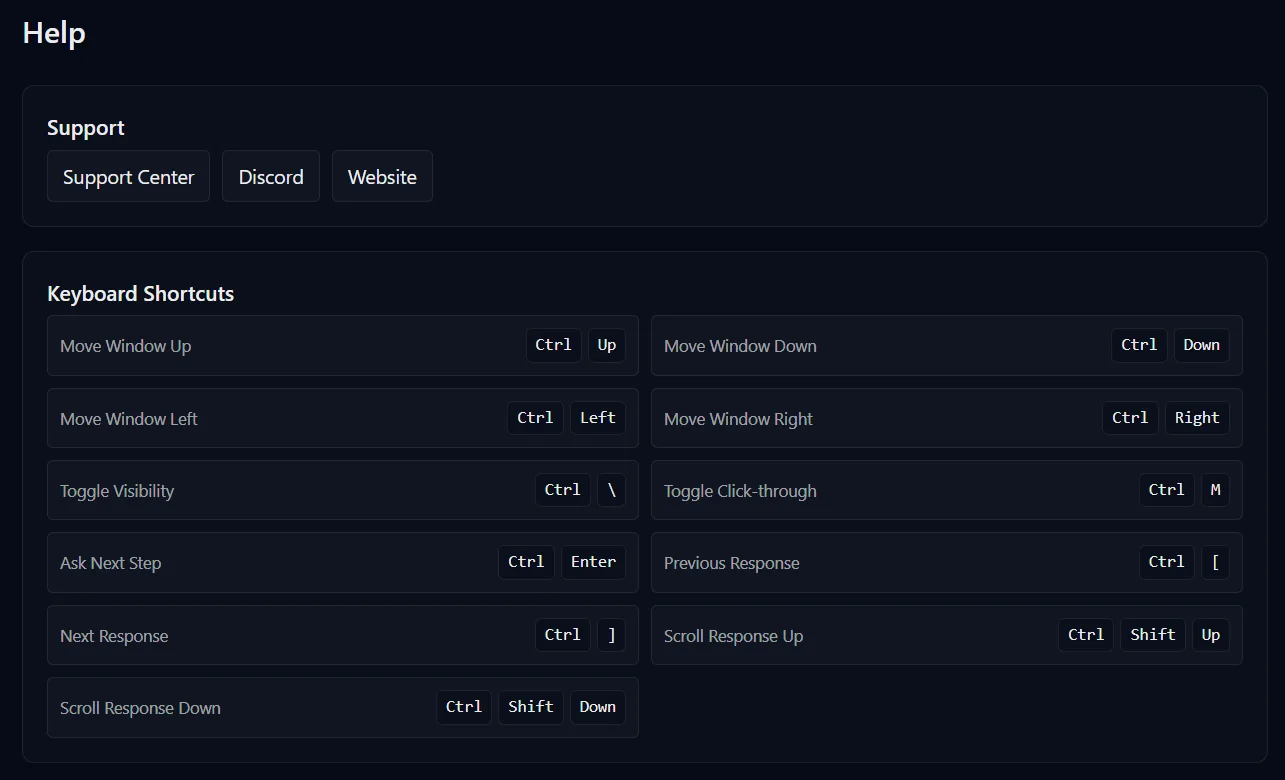The image size is (1285, 780).
Task: Click Shift key in Scroll Response Up row
Action: 1153,635
